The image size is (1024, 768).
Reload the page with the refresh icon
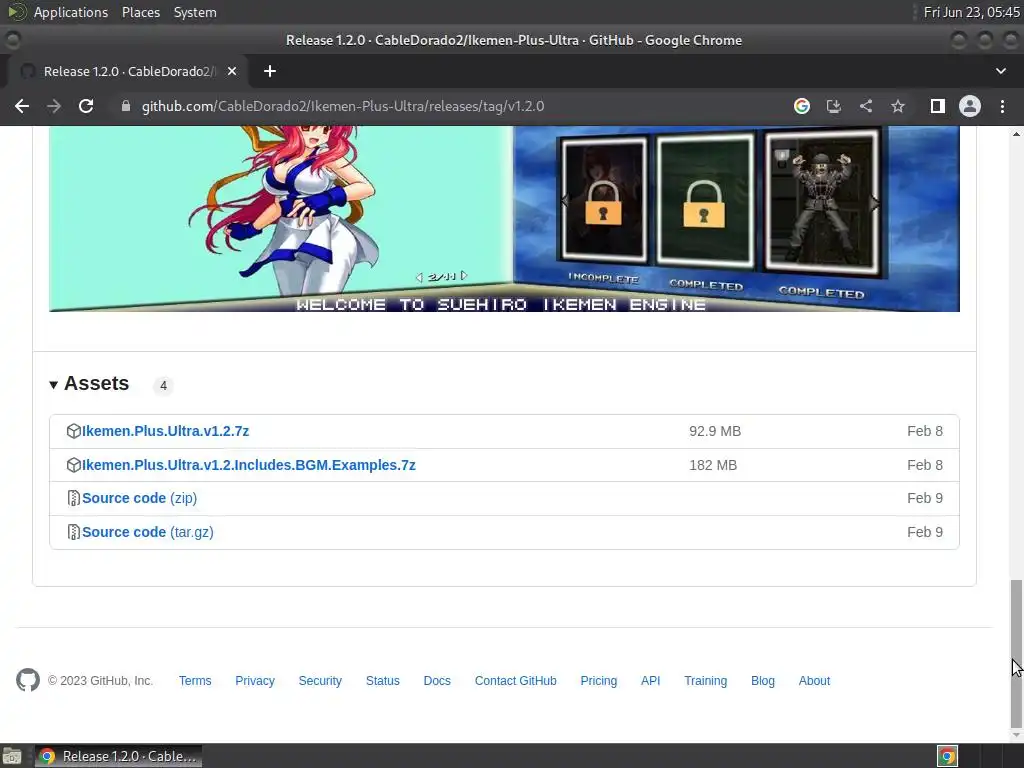coord(86,106)
